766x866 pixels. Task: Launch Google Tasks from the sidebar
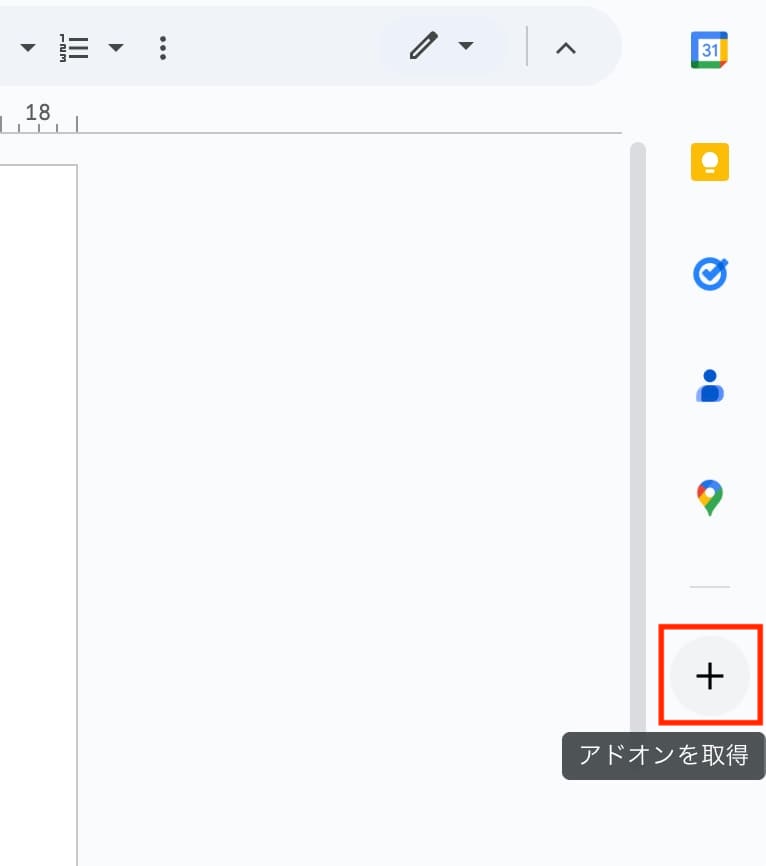coord(709,273)
